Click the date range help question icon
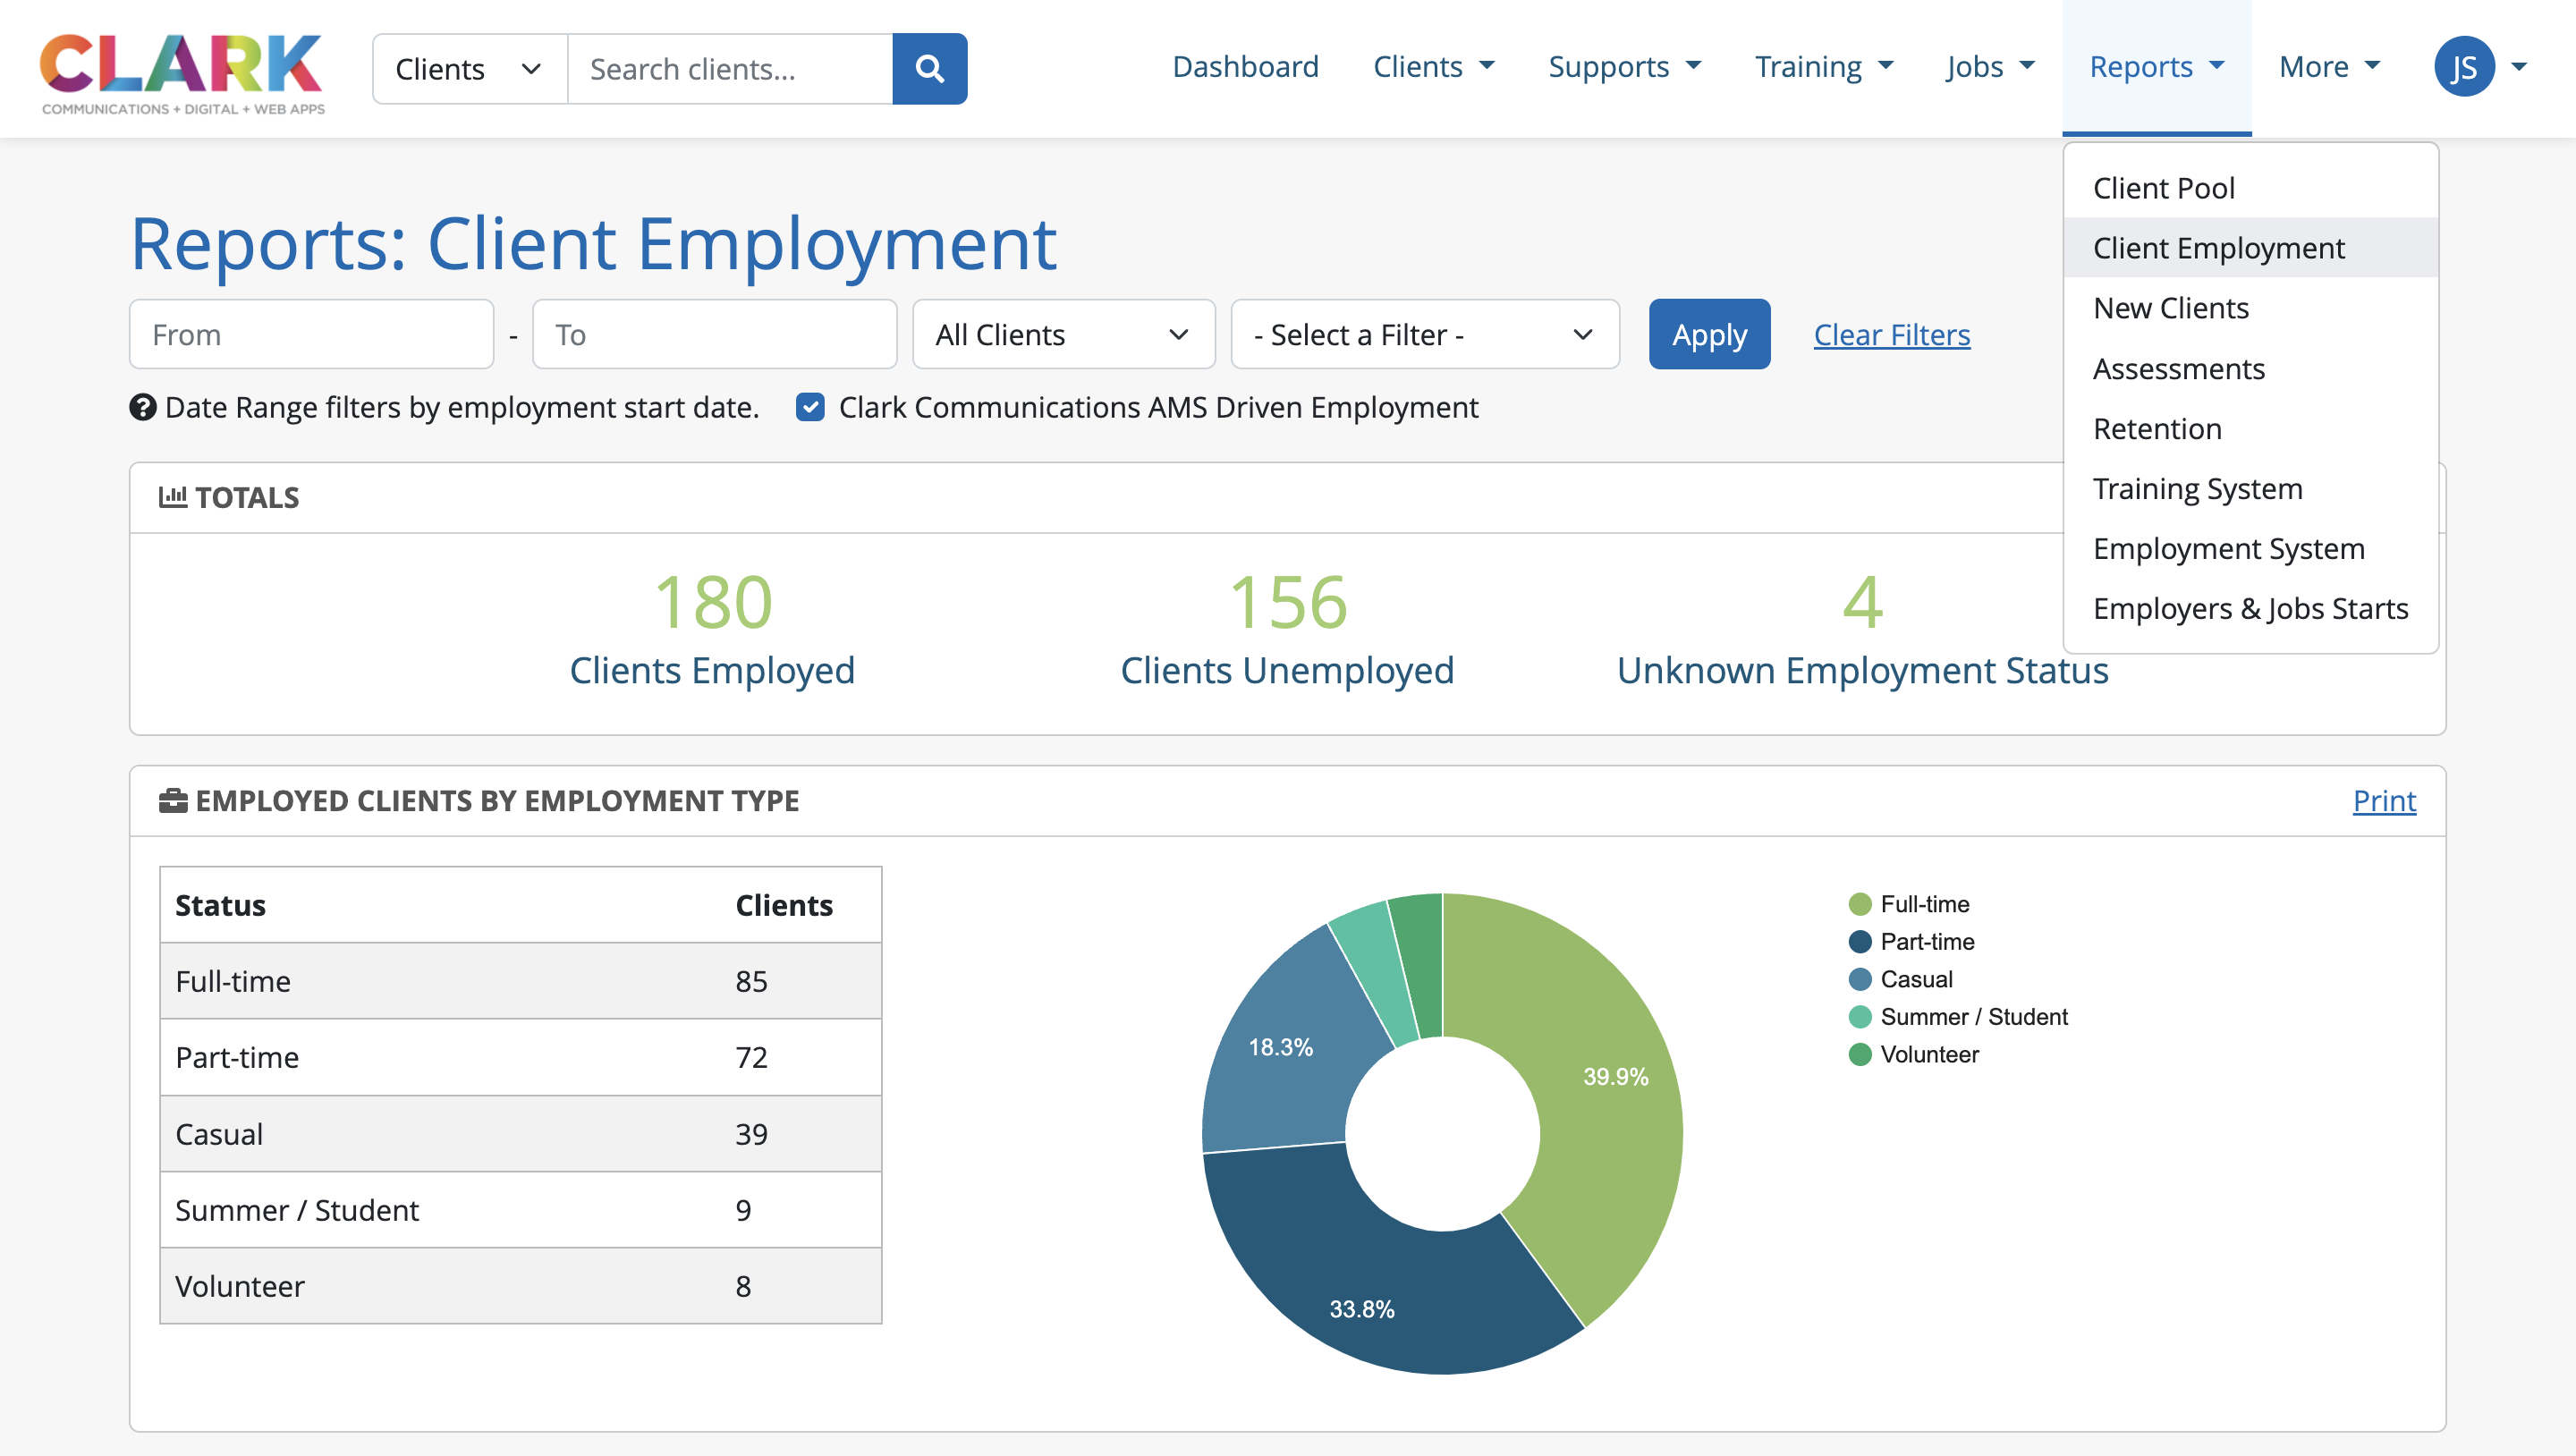Image resolution: width=2576 pixels, height=1456 pixels. (143, 407)
